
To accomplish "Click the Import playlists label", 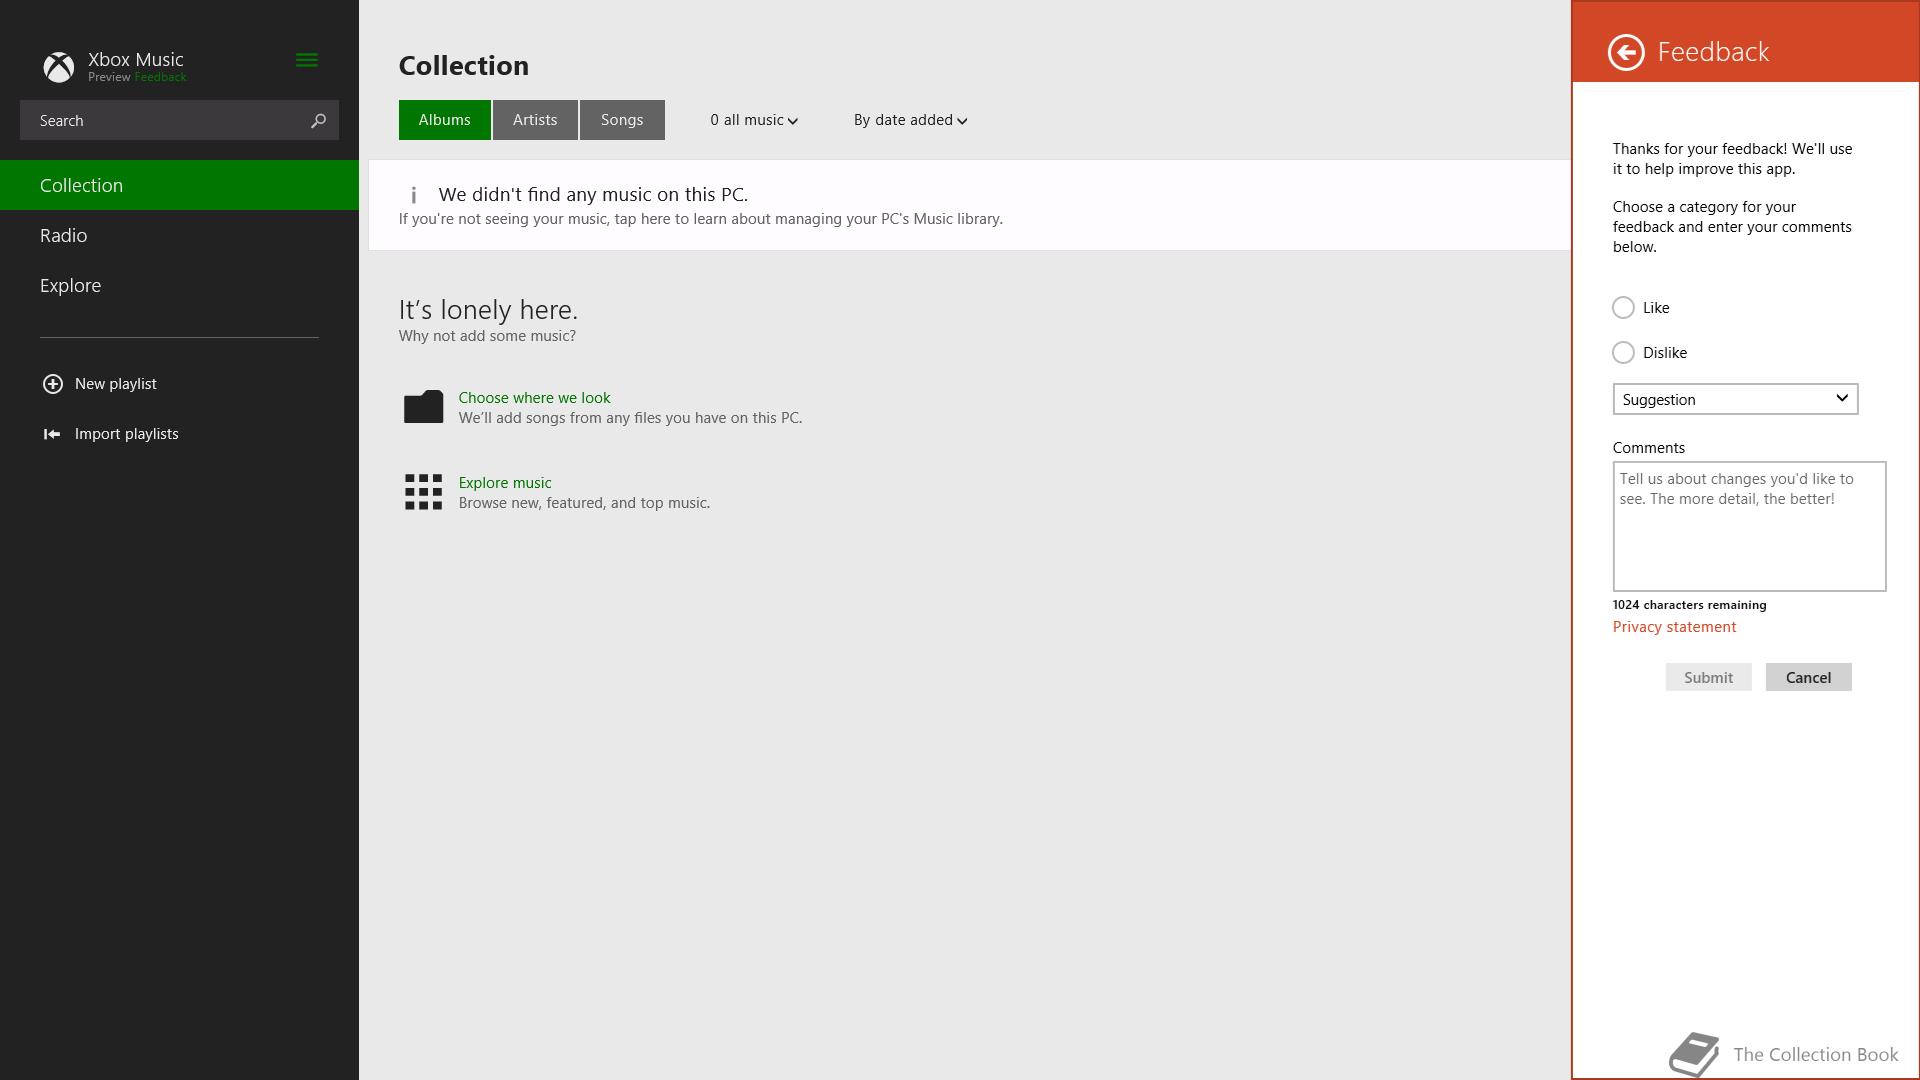I will [x=127, y=434].
